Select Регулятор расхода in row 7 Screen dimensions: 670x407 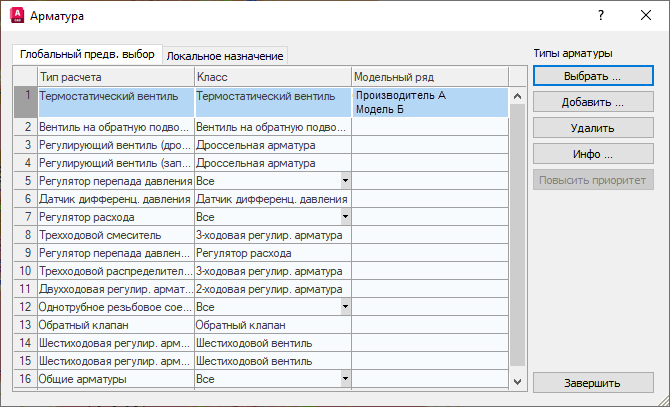pos(116,217)
